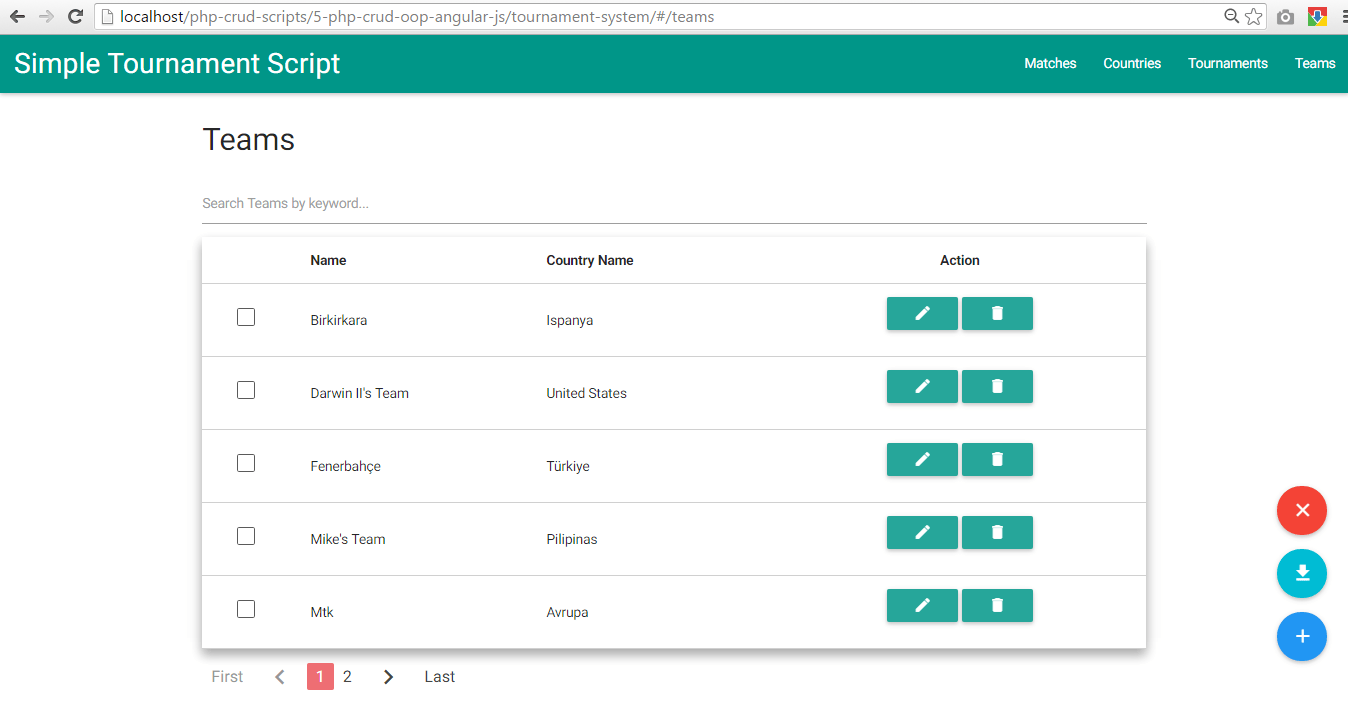The image size is (1348, 702).
Task: Click the Name column header
Action: (x=328, y=260)
